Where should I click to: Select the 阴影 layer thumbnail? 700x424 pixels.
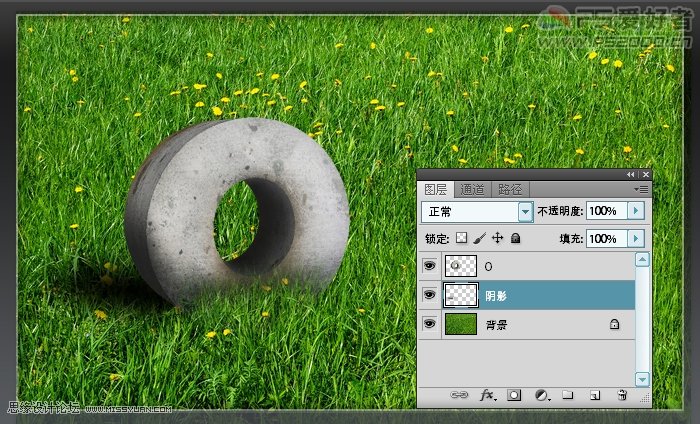tap(461, 295)
